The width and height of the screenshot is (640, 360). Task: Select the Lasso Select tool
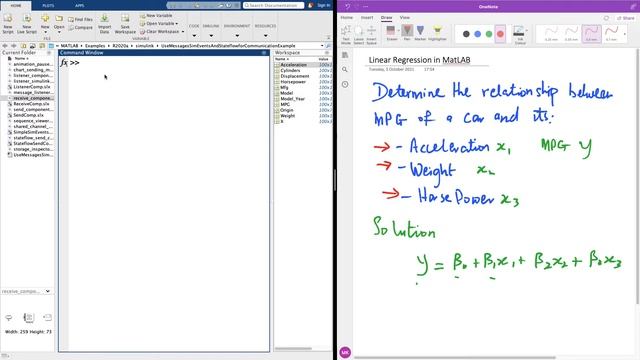[358, 34]
